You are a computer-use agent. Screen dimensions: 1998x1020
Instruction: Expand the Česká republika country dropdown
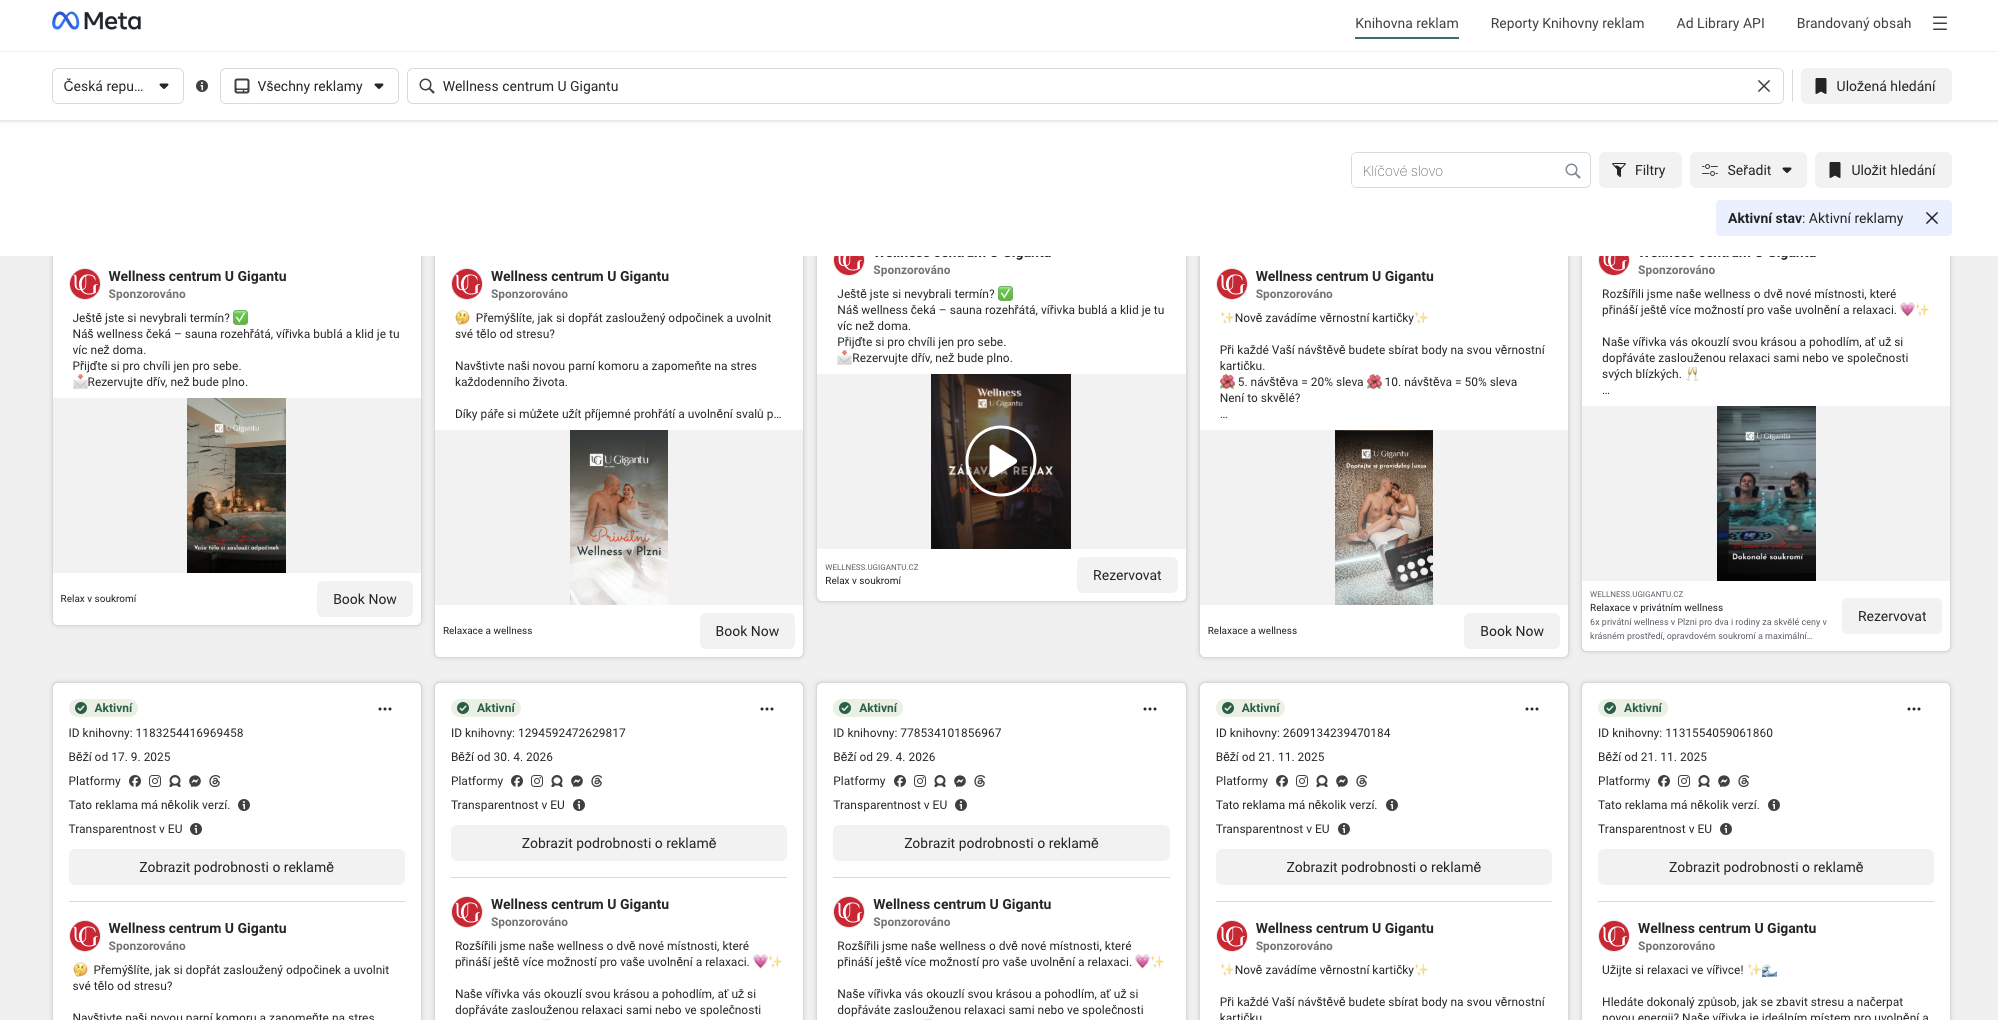point(118,86)
